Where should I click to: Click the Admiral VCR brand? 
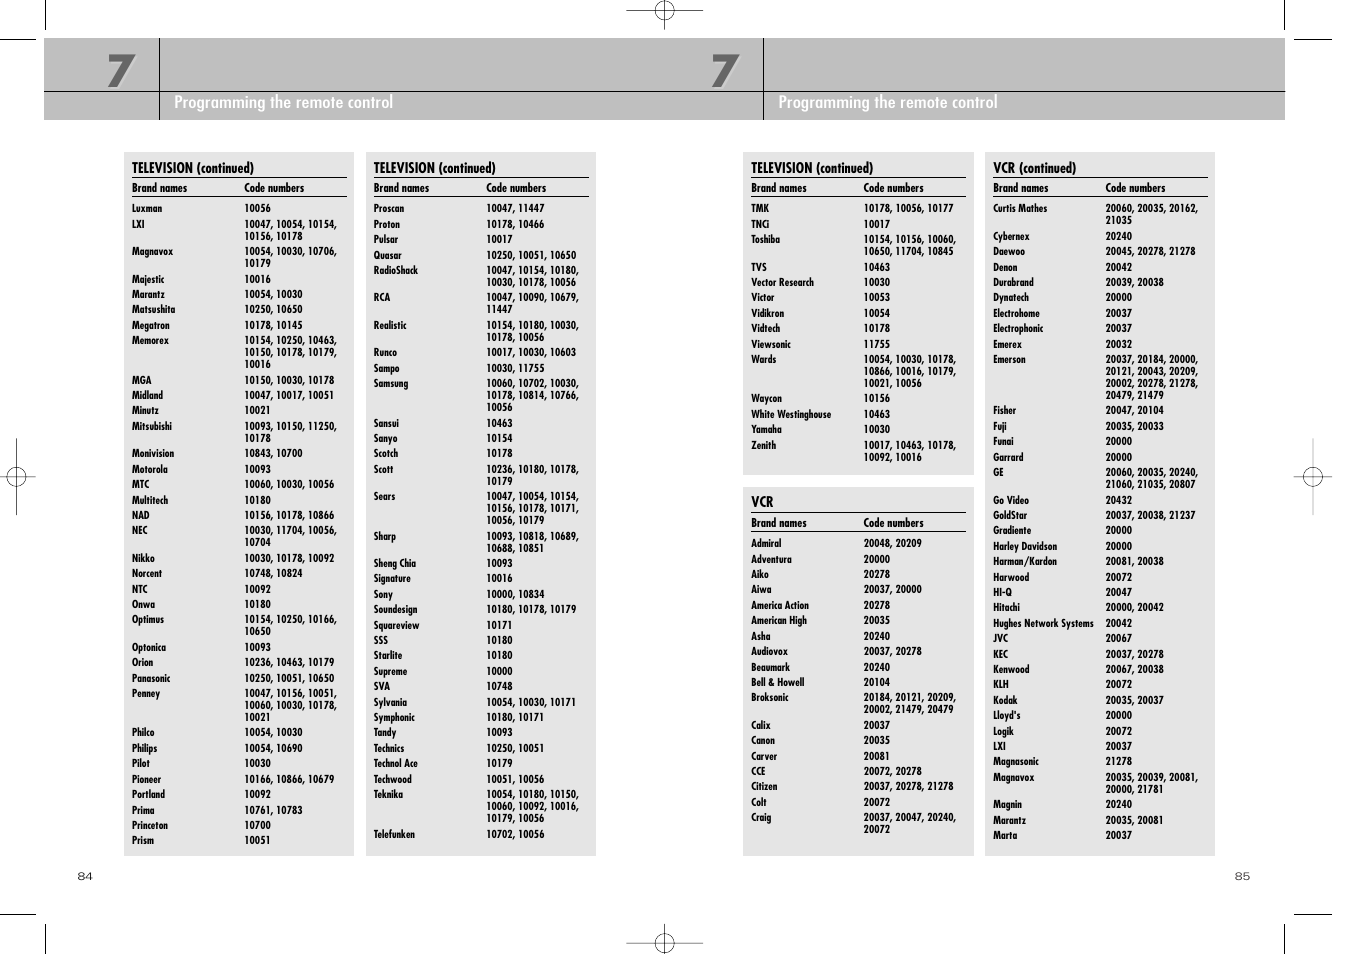tap(767, 544)
